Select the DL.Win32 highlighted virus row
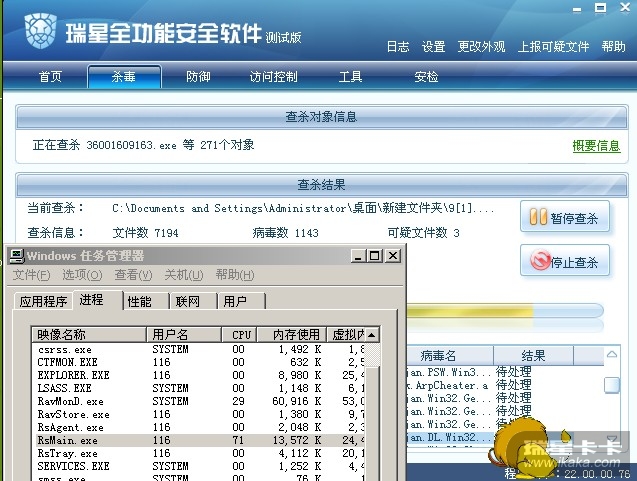The image size is (637, 481). pyautogui.click(x=449, y=438)
